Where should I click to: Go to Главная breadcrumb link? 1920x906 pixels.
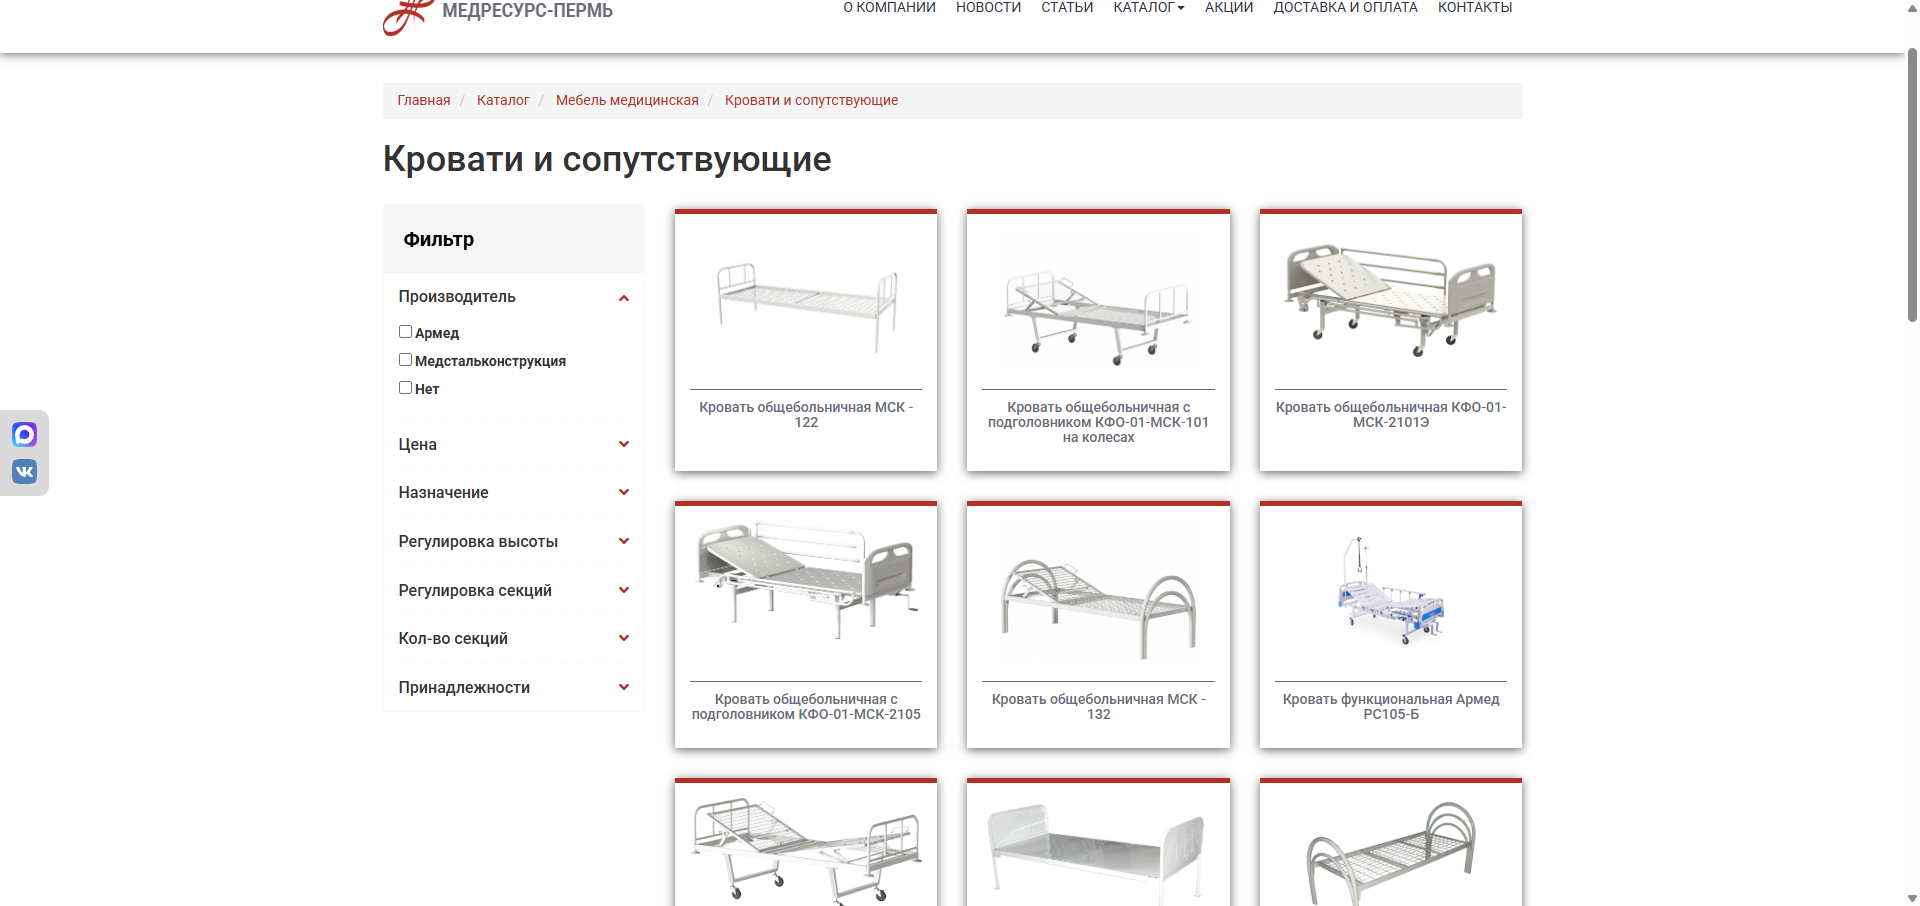tap(424, 100)
